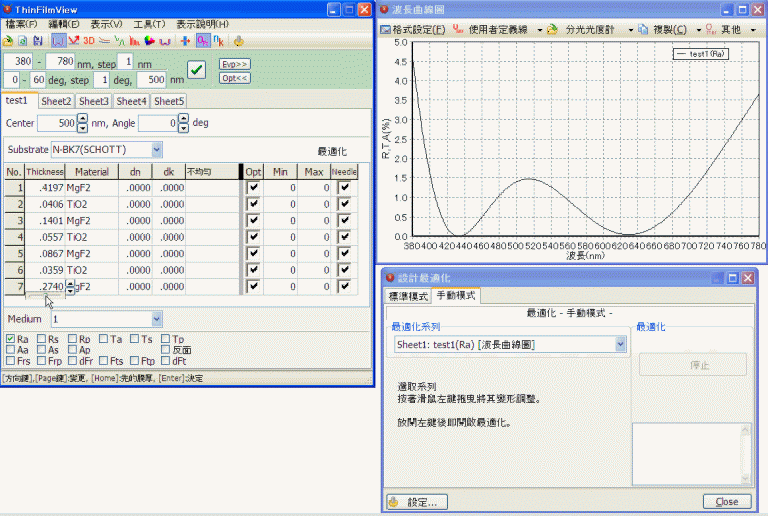Click the Evp>> button
768x516 pixels.
point(235,64)
